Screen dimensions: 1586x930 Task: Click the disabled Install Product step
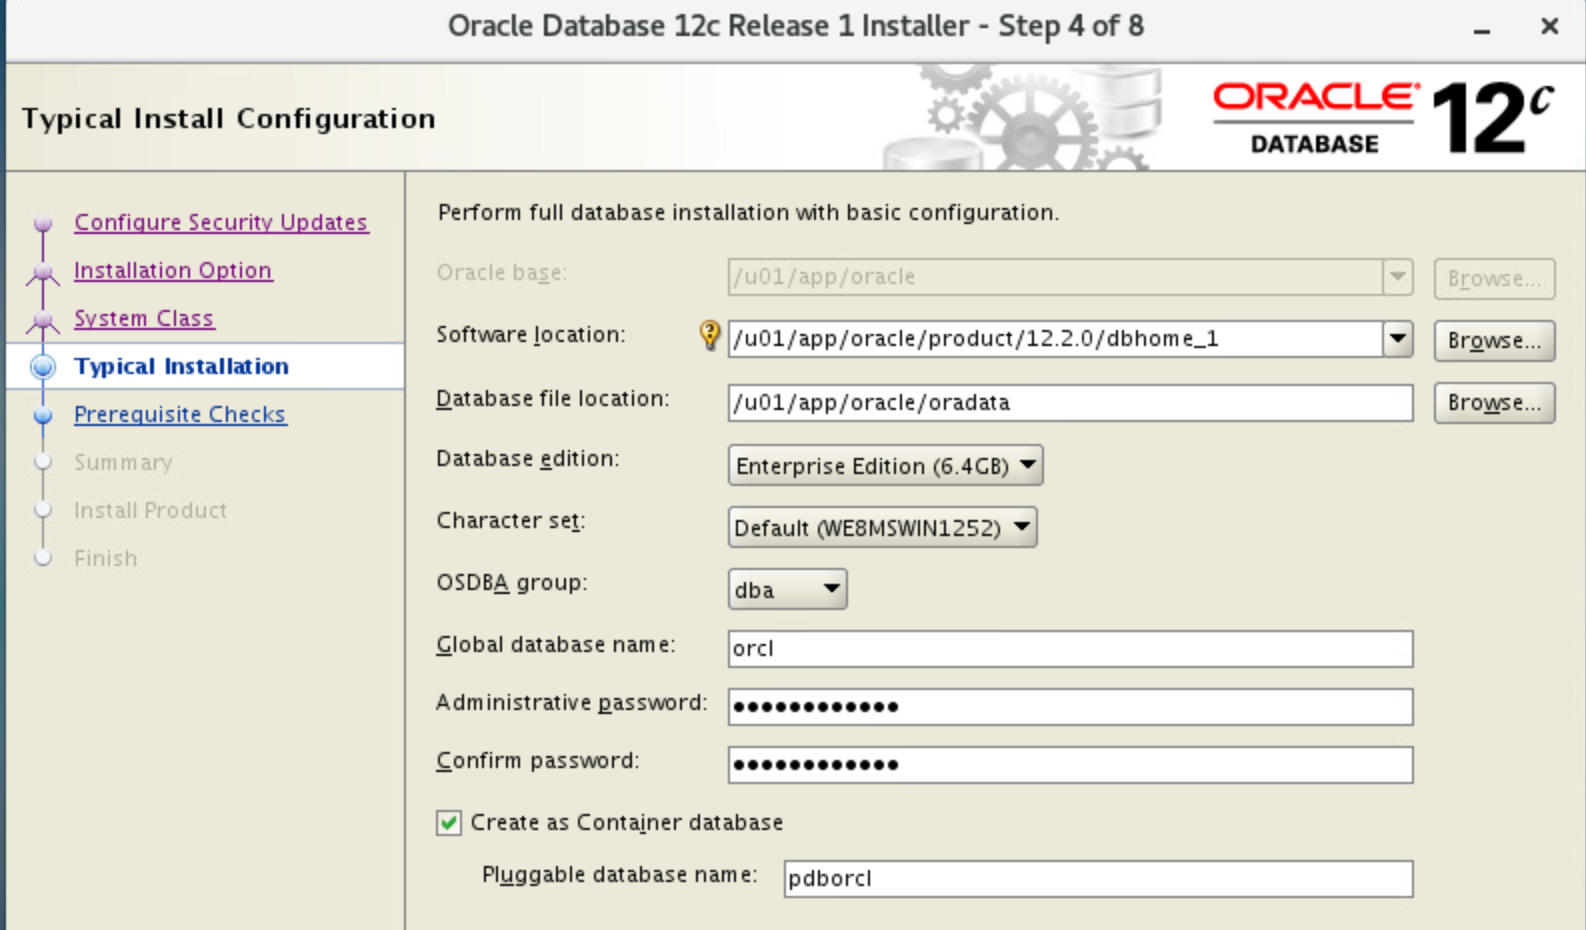click(150, 510)
